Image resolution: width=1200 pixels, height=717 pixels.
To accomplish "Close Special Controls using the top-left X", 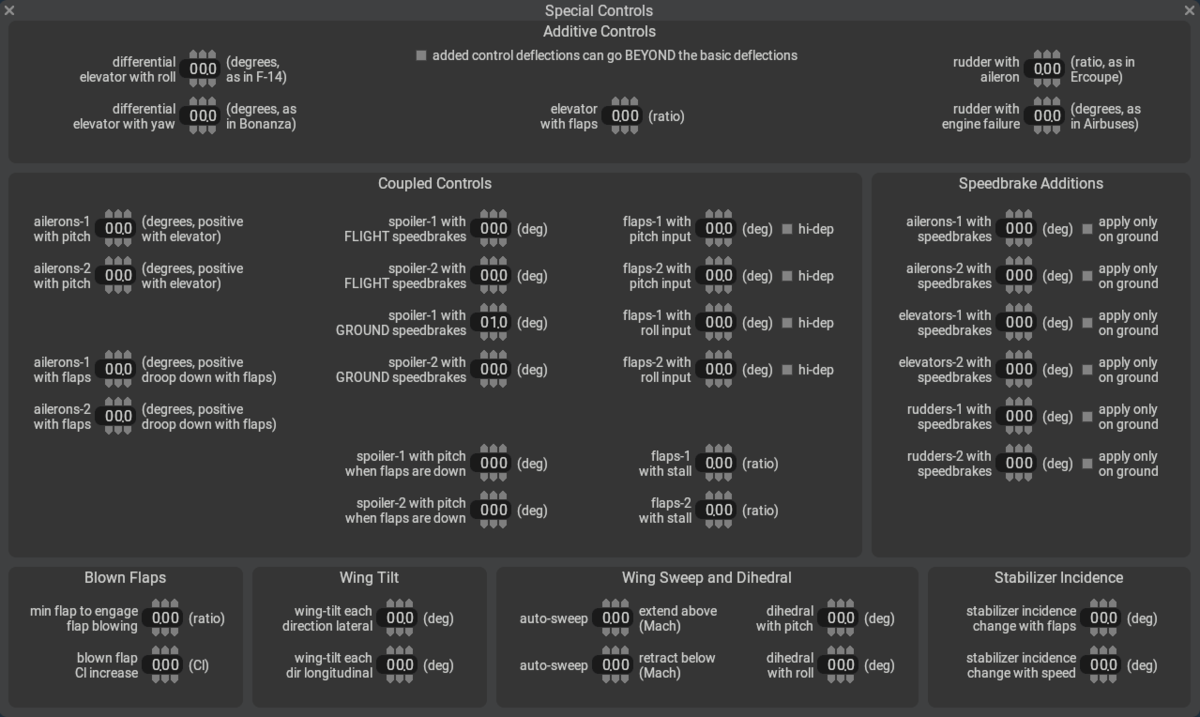I will coord(9,10).
